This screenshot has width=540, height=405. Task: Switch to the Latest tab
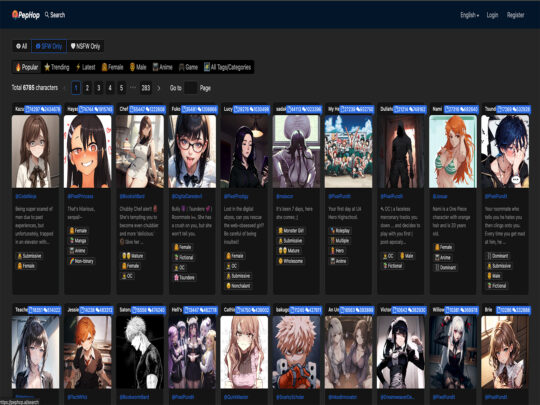pyautogui.click(x=85, y=67)
